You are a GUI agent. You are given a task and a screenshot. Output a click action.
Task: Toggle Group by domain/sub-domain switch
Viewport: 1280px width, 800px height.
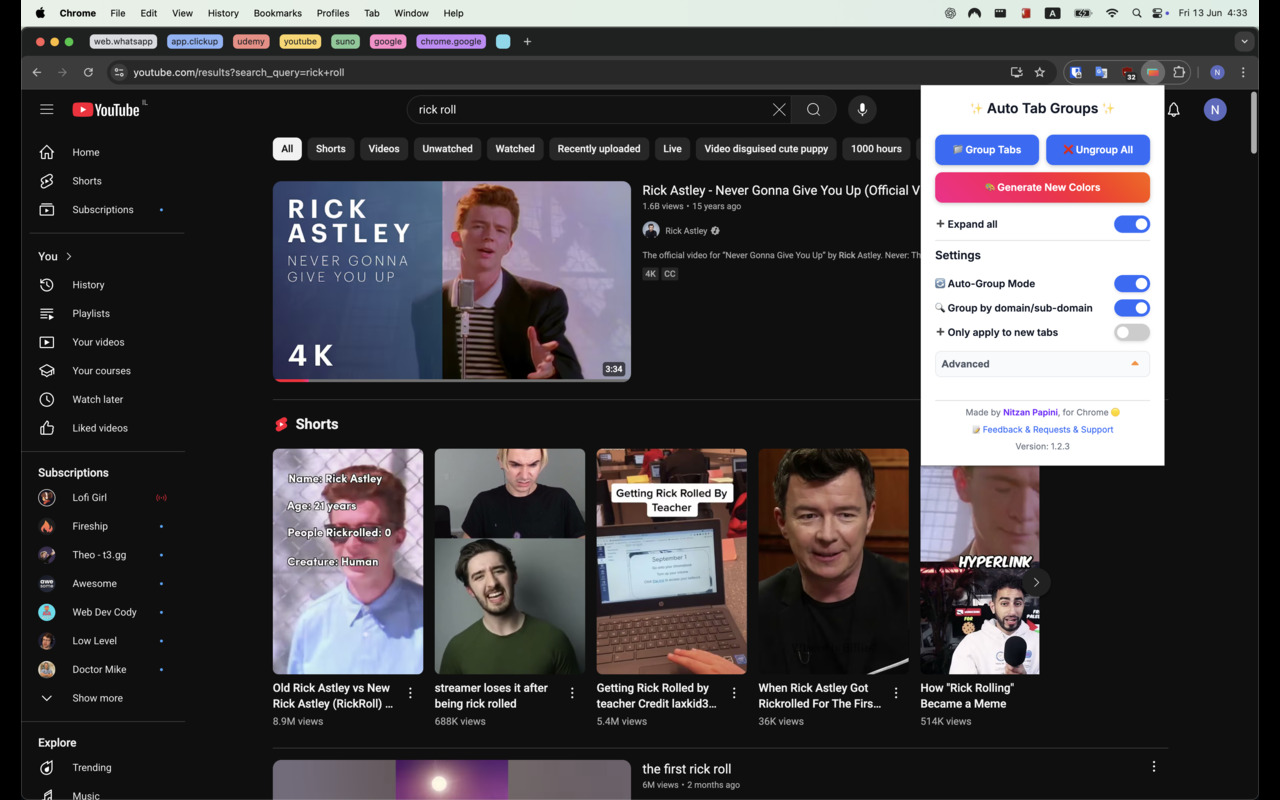coord(1131,308)
